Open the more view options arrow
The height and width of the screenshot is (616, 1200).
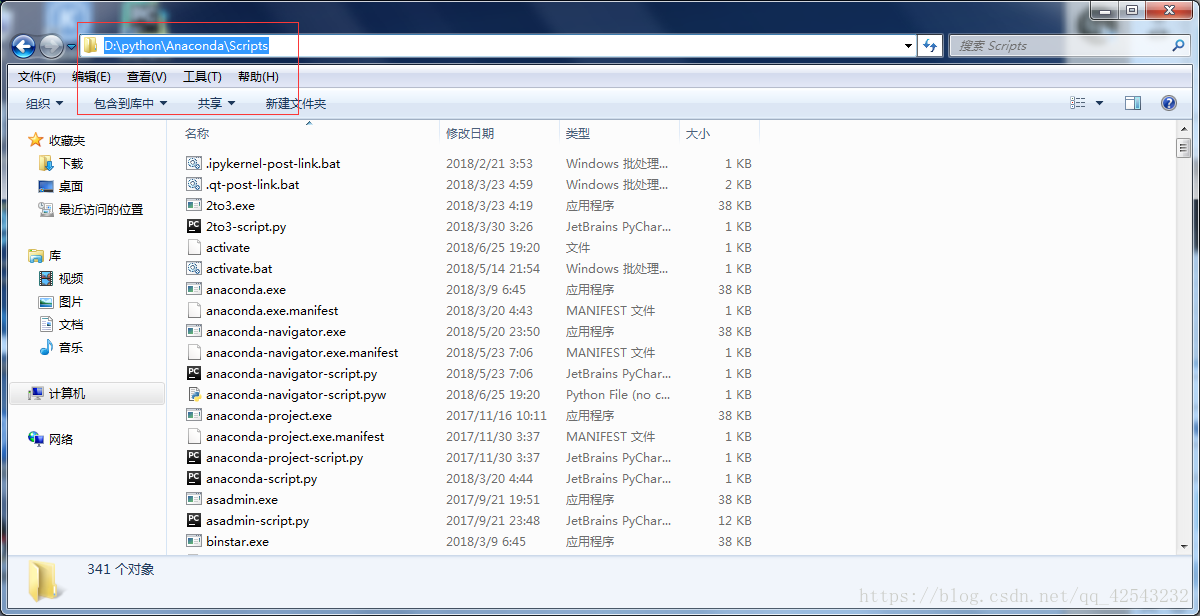click(x=1099, y=103)
